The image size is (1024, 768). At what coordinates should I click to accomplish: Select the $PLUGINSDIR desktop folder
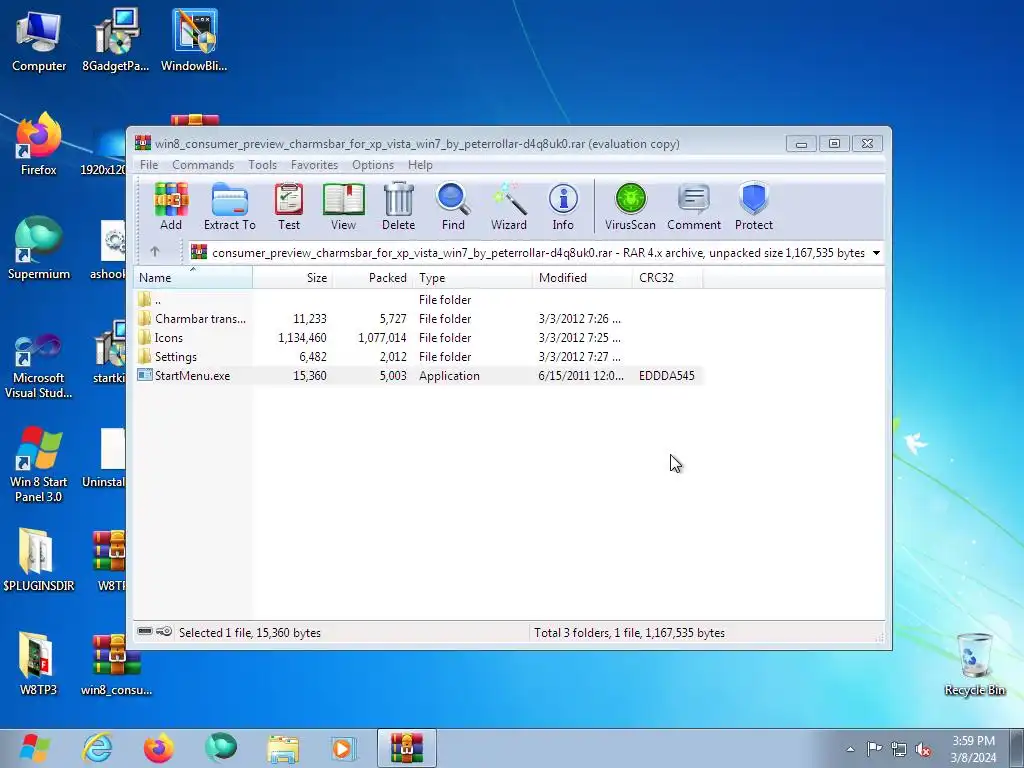39,560
